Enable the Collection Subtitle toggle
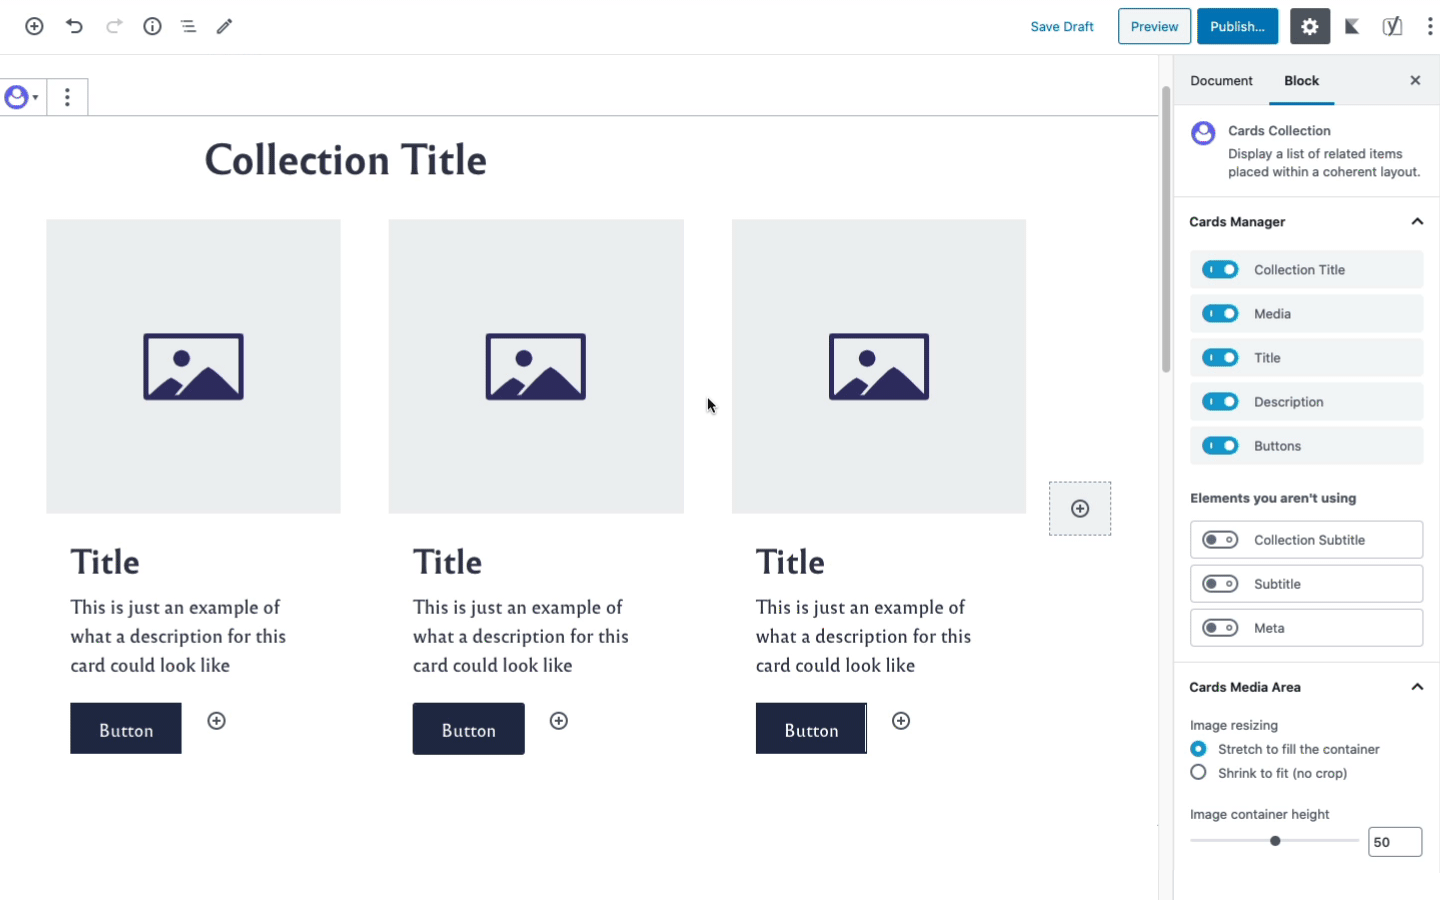 [1220, 540]
